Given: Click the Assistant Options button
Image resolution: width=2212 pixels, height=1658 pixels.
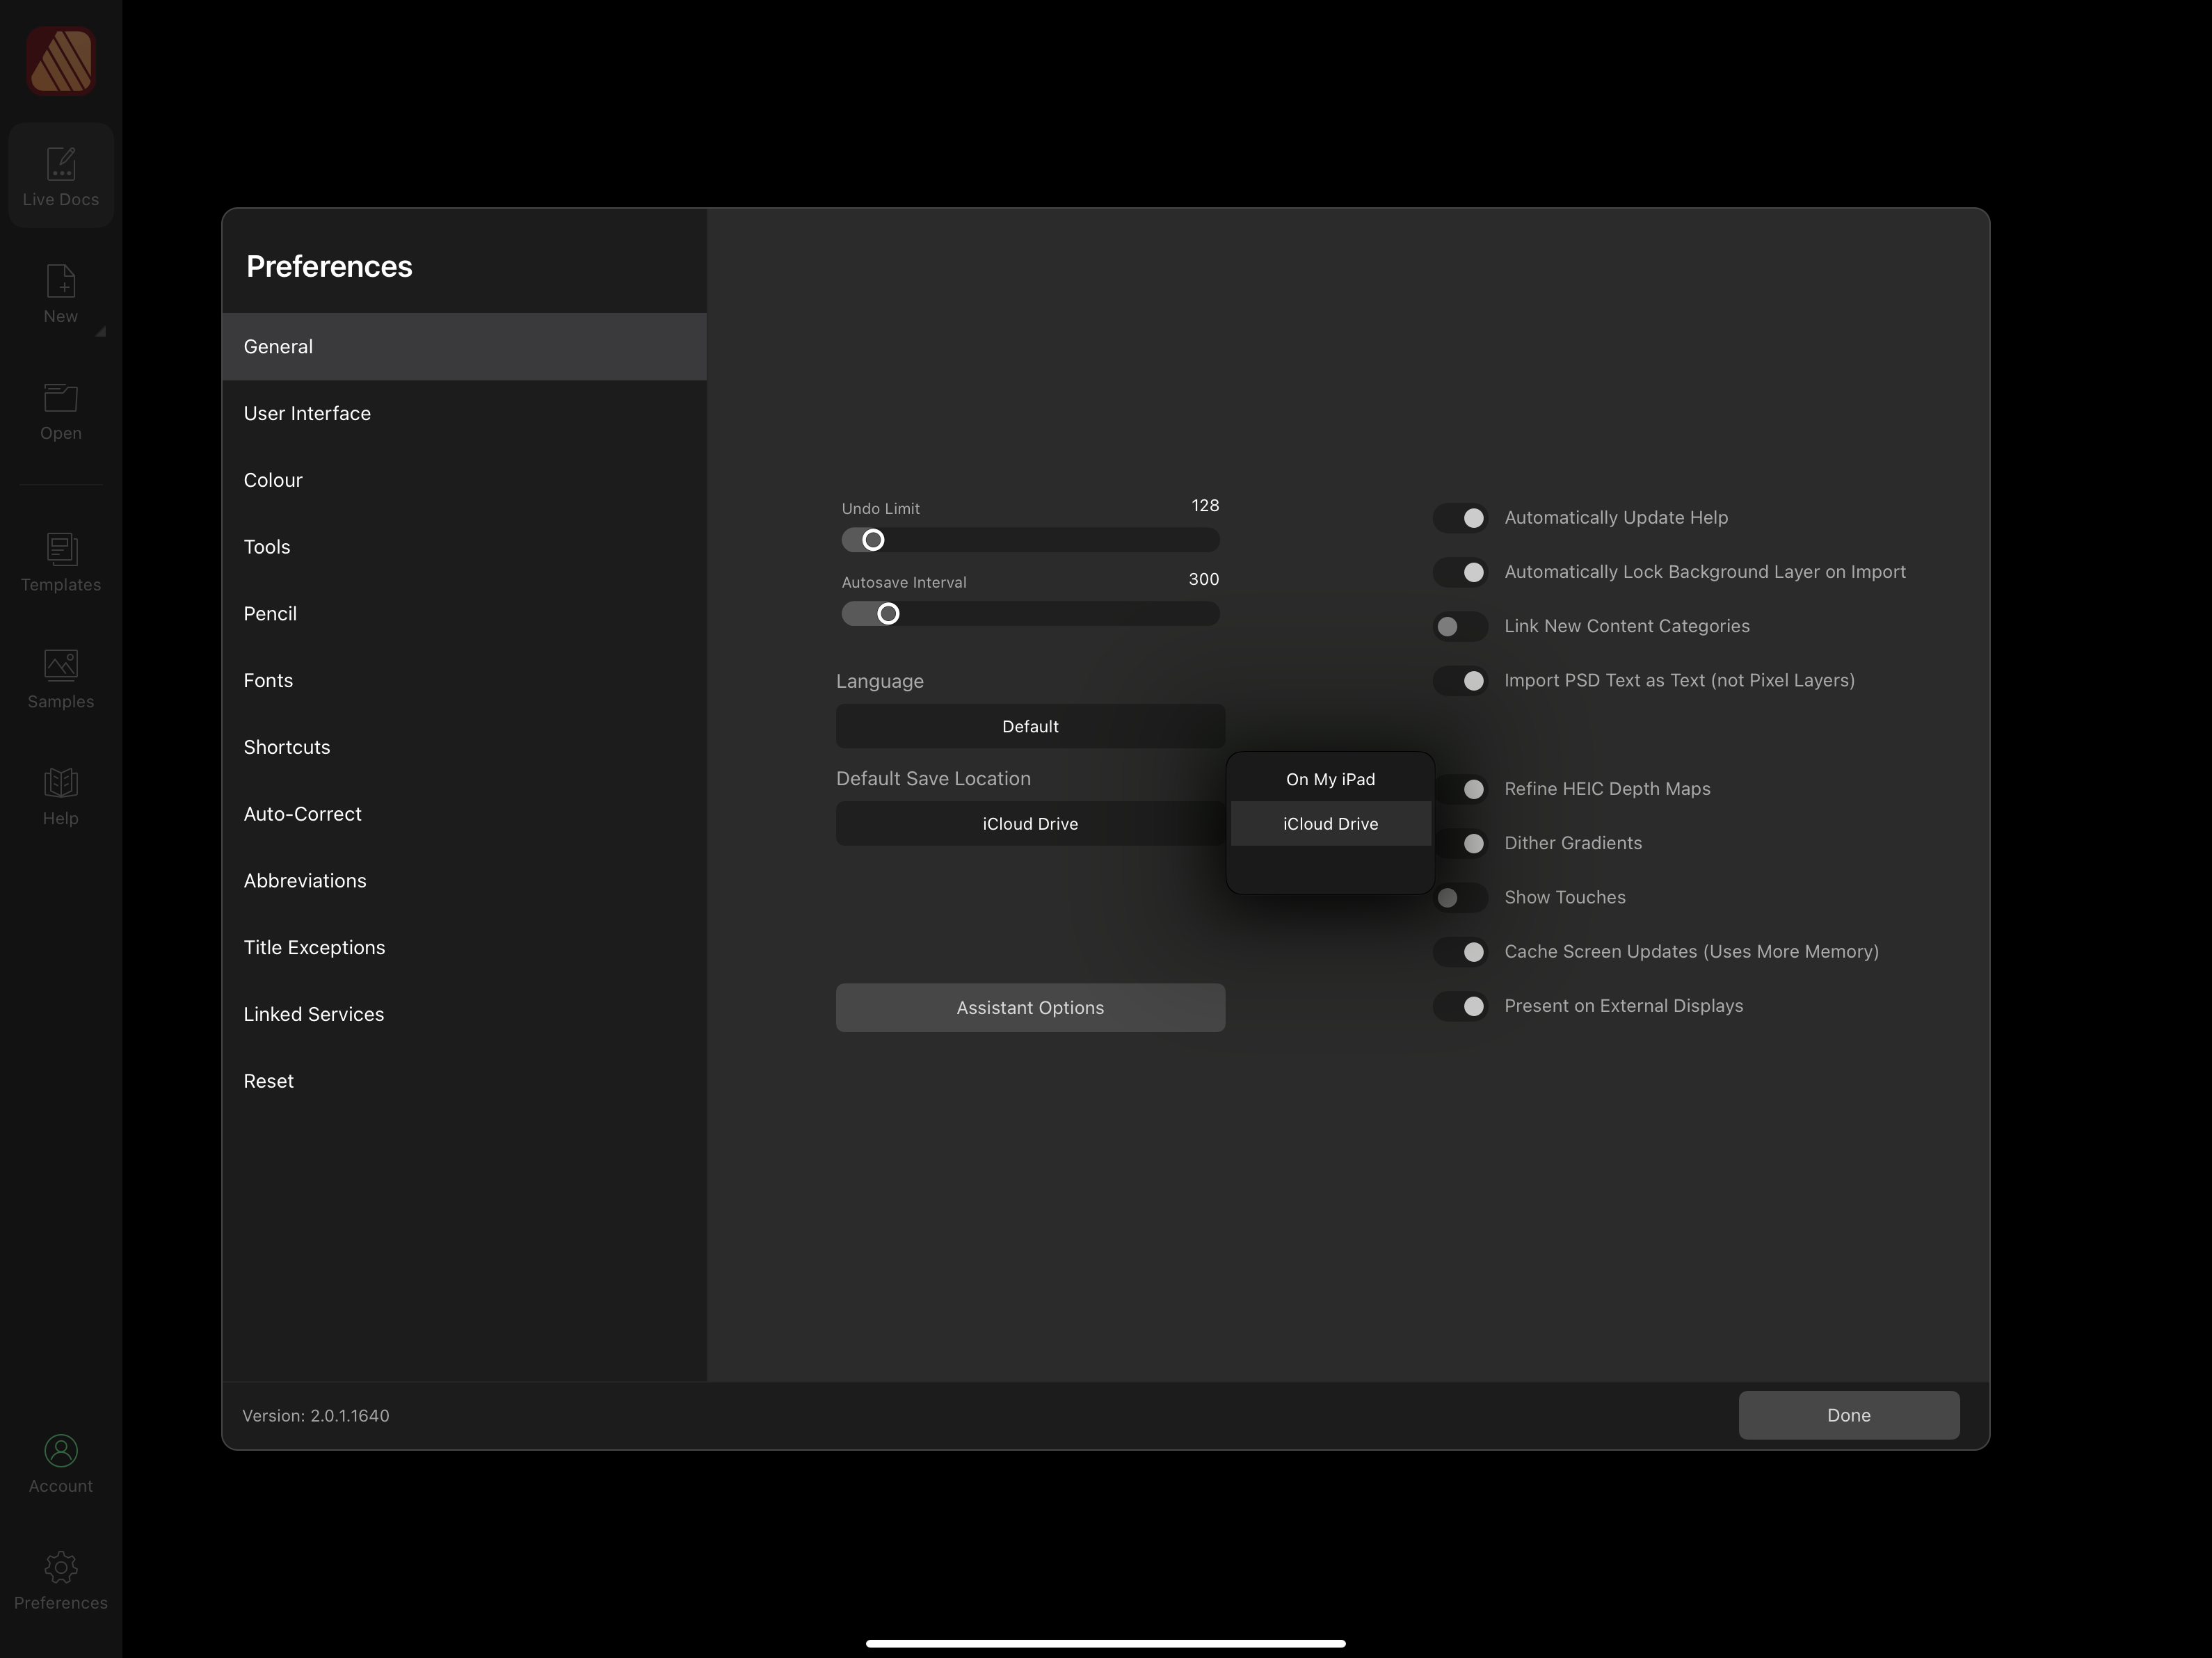Looking at the screenshot, I should click(1030, 1008).
